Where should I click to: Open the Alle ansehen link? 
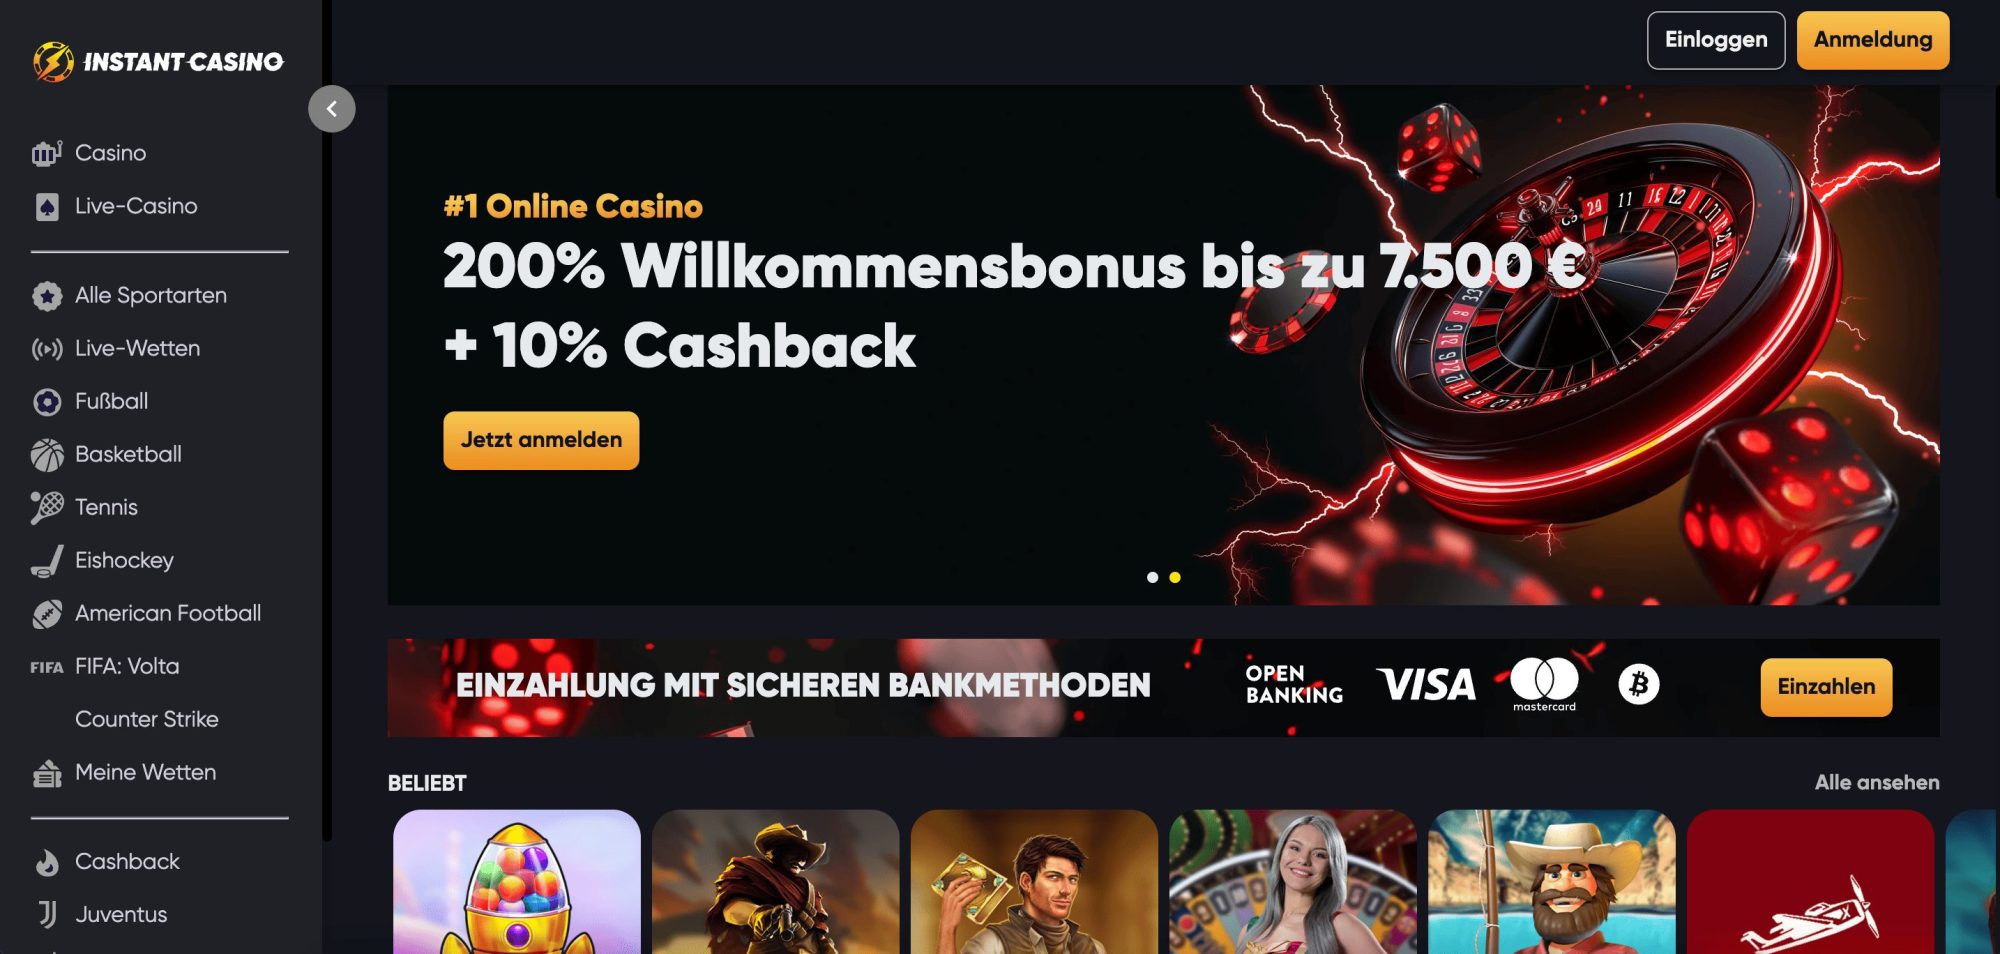click(x=1877, y=783)
